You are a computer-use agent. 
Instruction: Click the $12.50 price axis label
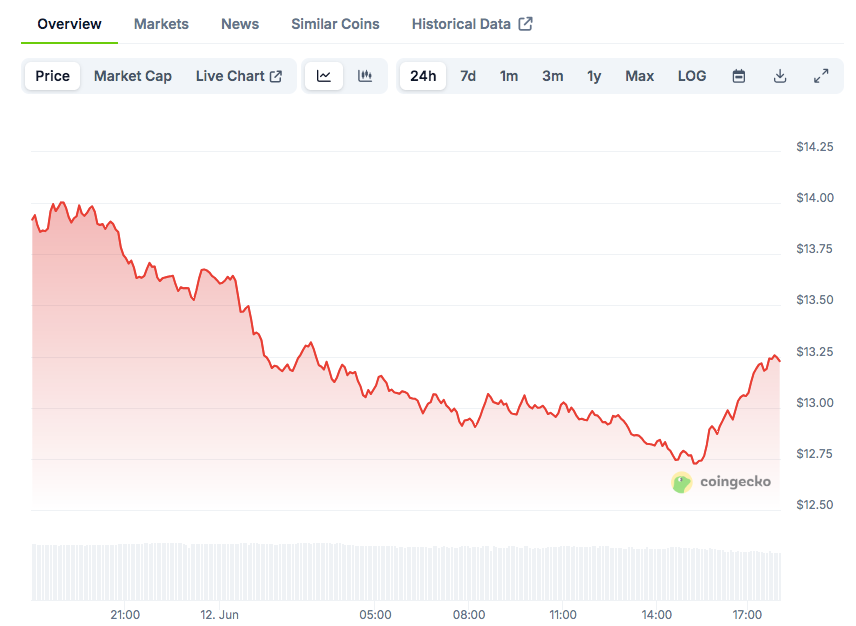coord(815,505)
